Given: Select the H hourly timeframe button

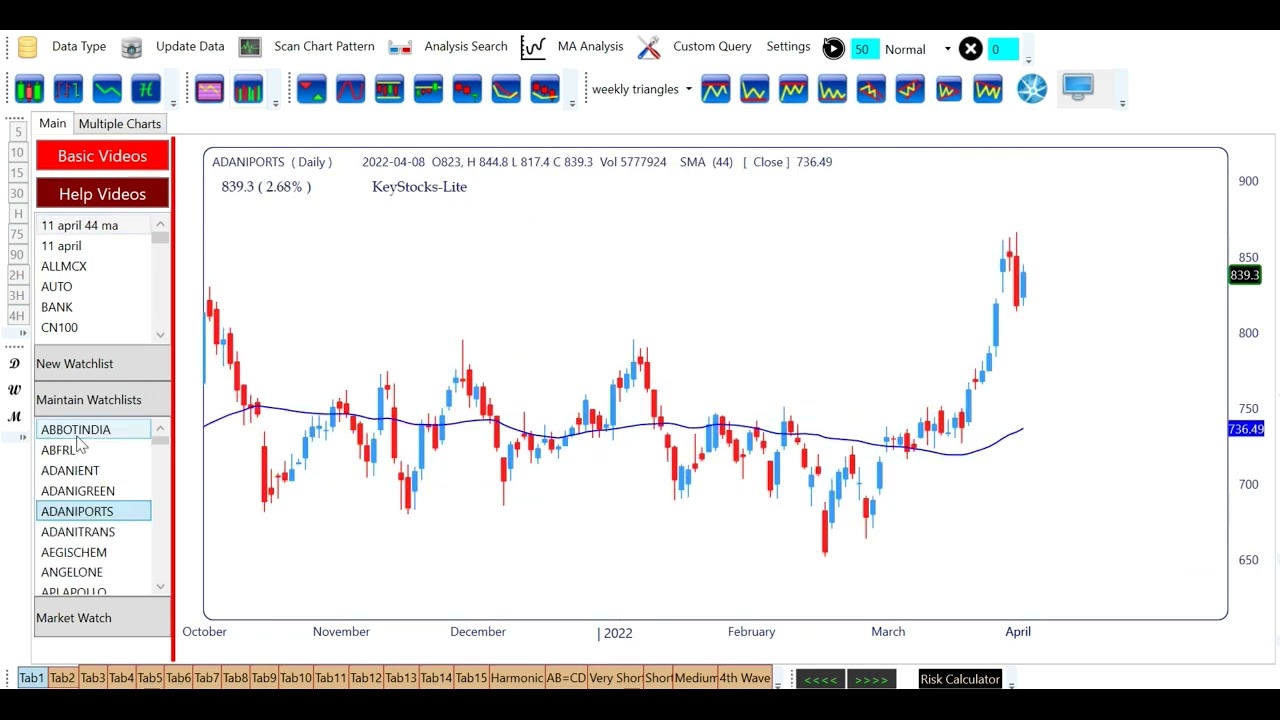Looking at the screenshot, I should tap(18, 214).
